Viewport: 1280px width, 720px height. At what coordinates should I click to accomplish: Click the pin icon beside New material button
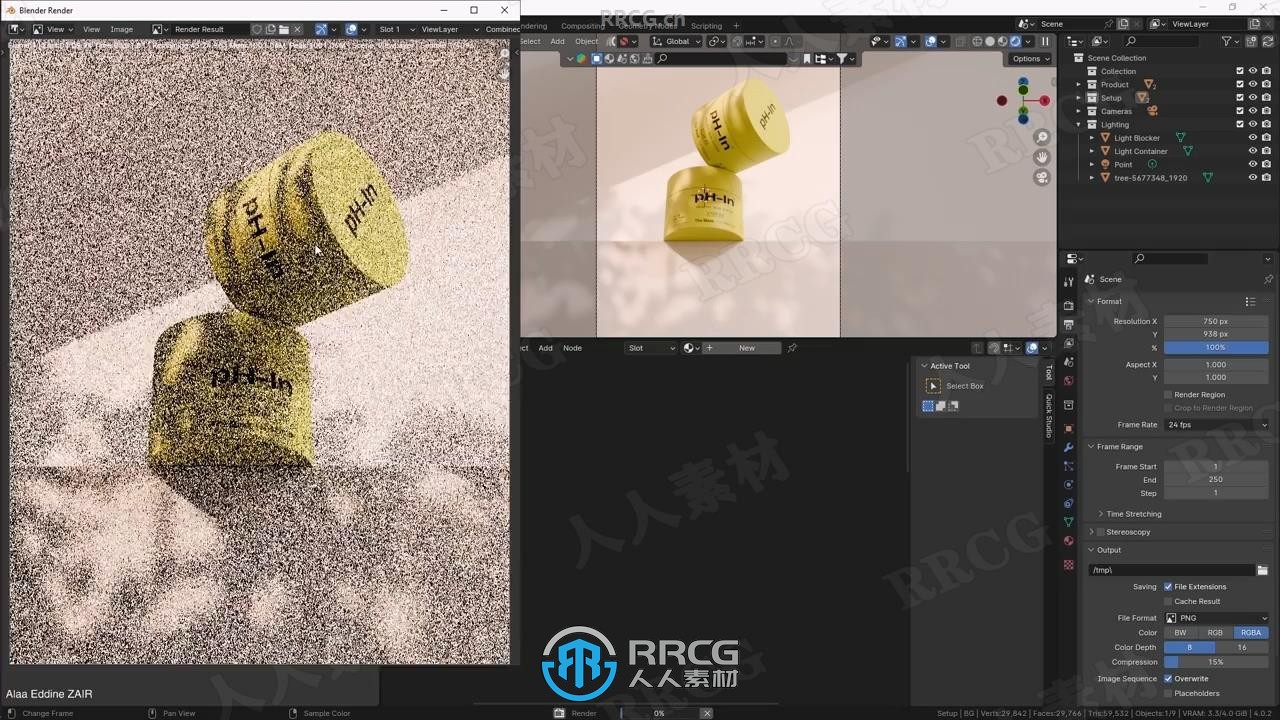click(x=792, y=348)
